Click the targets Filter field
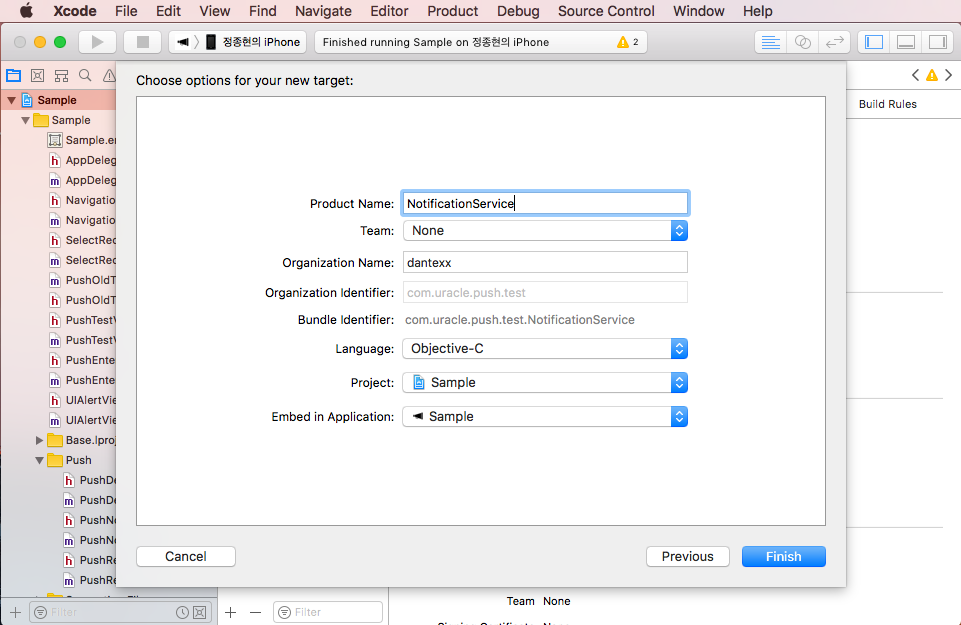Screen dimensions: 961x625 click(x=328, y=612)
